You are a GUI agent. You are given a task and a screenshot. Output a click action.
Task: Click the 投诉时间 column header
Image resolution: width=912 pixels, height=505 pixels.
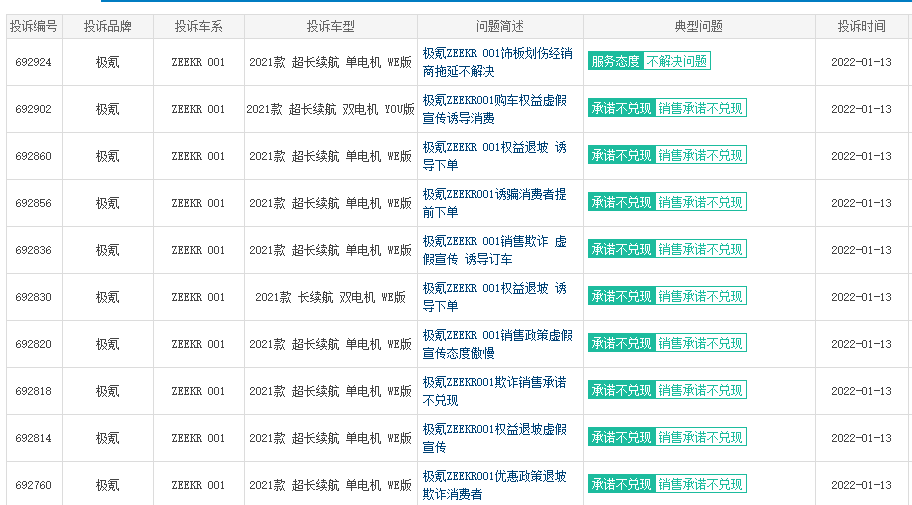(861, 26)
